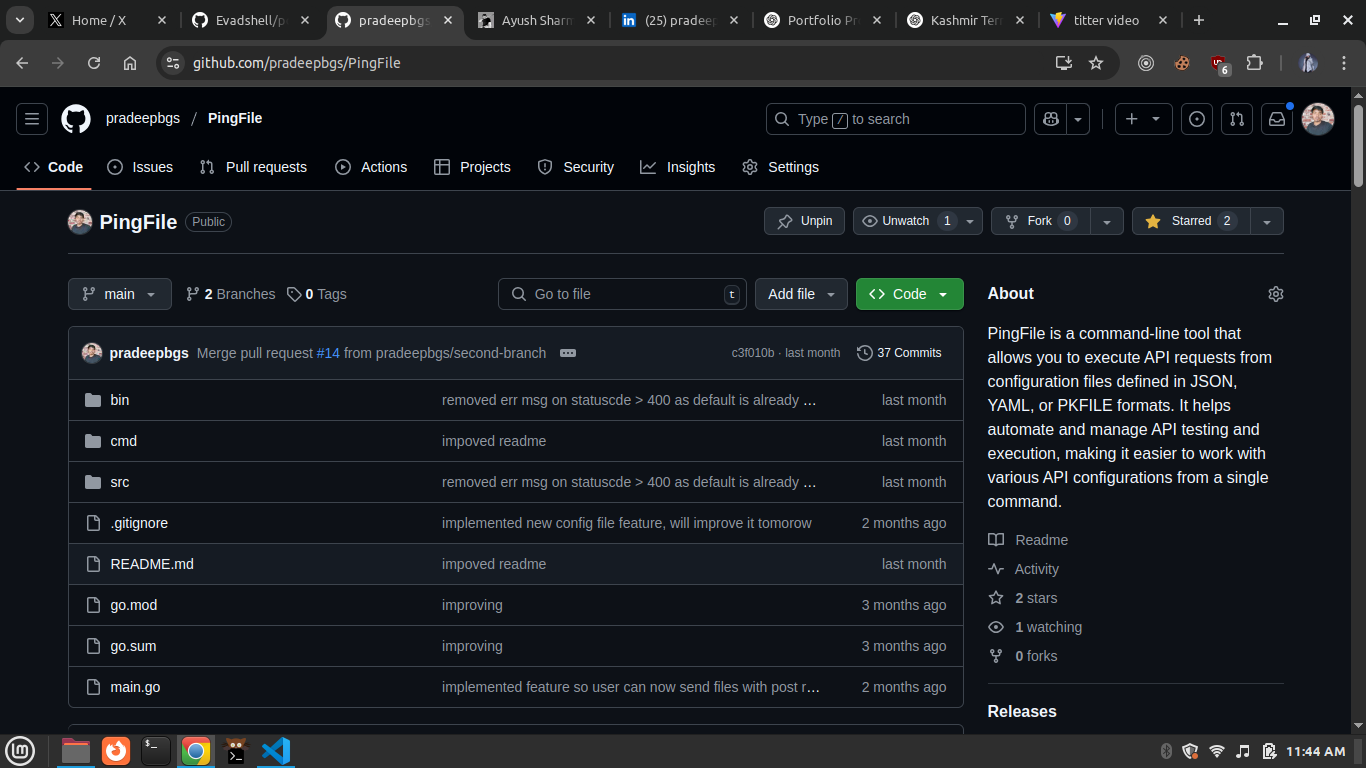Switch to the Actions tab
The image size is (1366, 768).
(371, 167)
